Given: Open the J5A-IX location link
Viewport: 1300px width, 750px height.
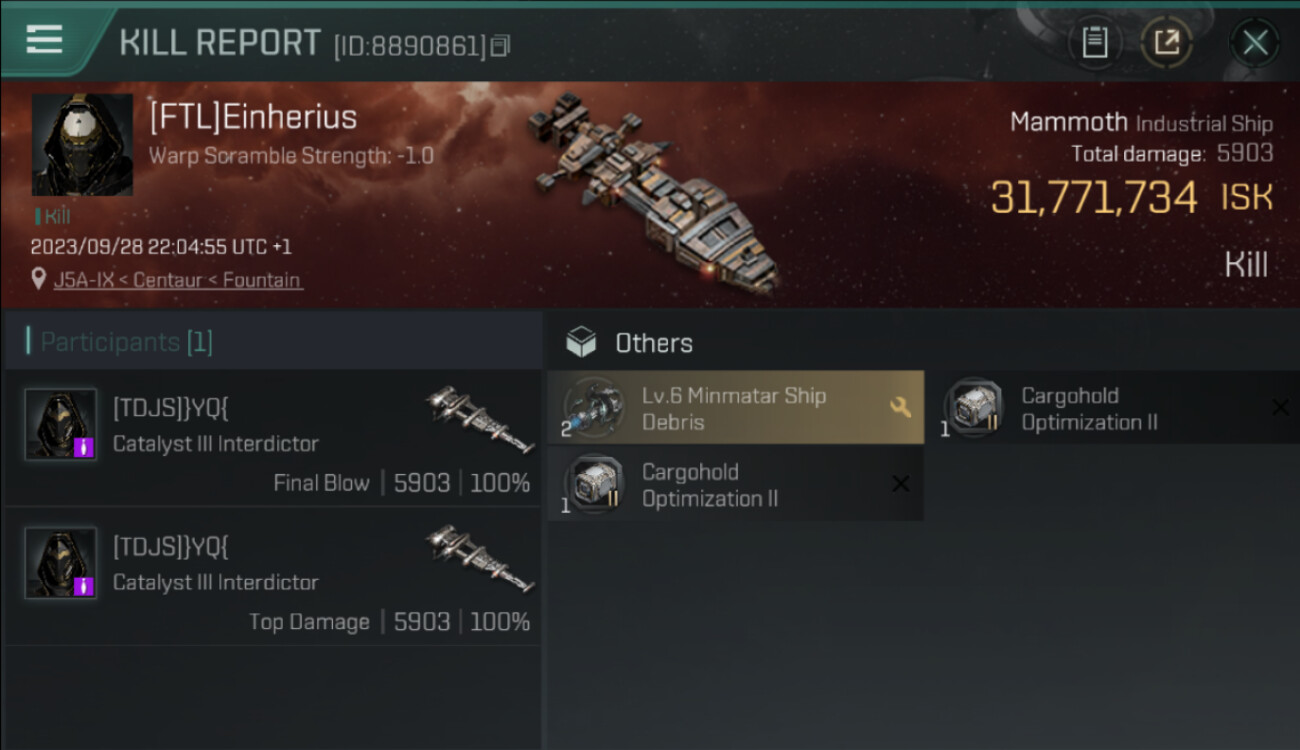Looking at the screenshot, I should 178,280.
